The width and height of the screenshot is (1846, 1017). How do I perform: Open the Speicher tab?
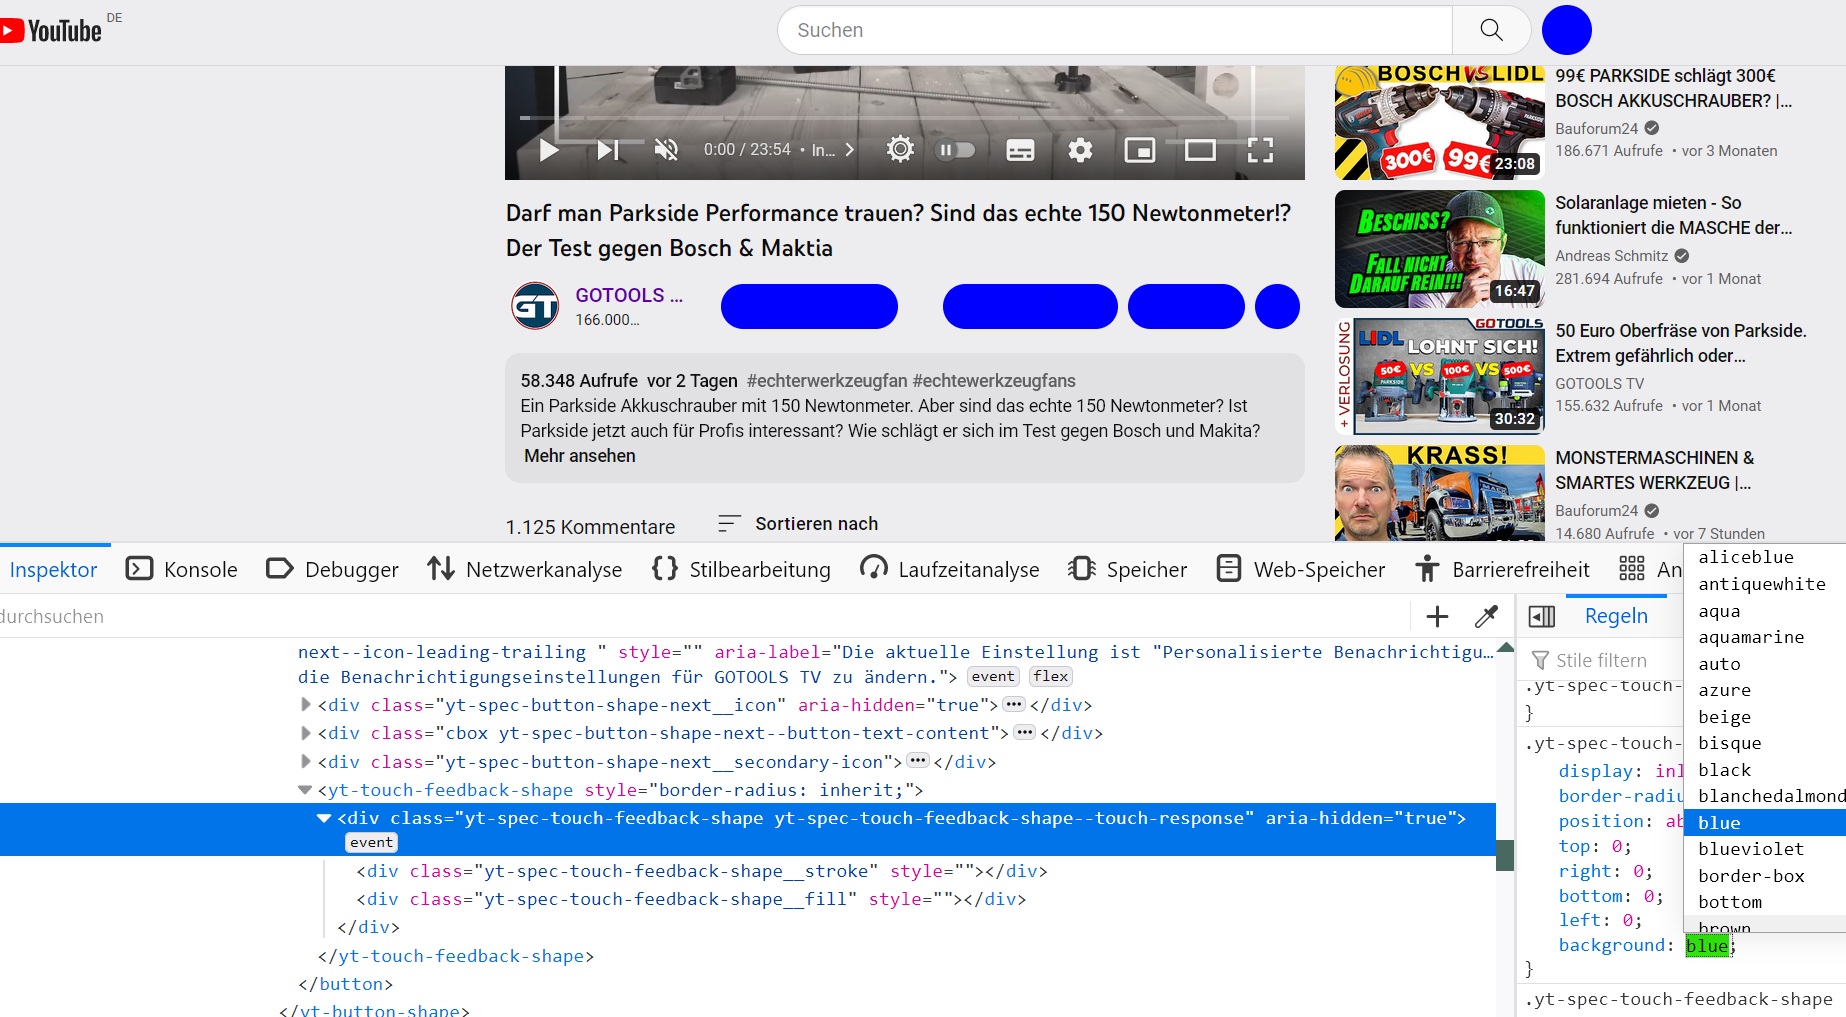[x=1128, y=570]
